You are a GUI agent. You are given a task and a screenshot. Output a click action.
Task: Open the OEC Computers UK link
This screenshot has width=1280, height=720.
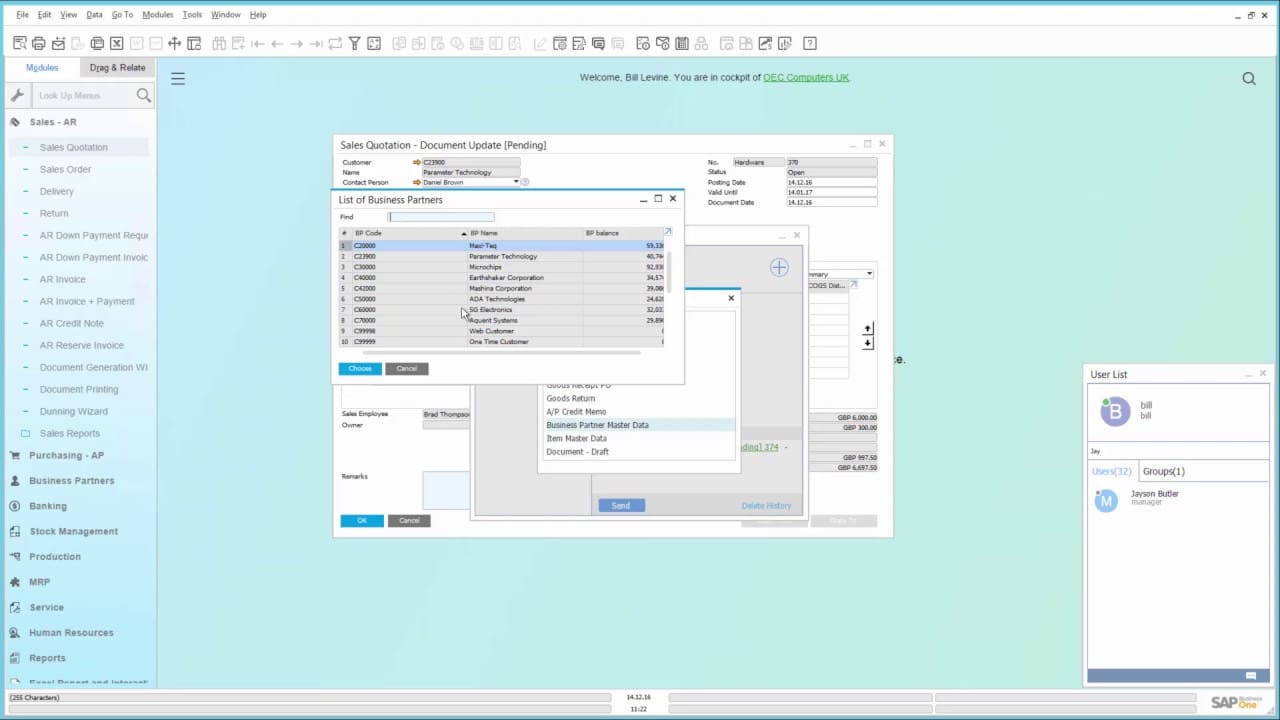805,78
